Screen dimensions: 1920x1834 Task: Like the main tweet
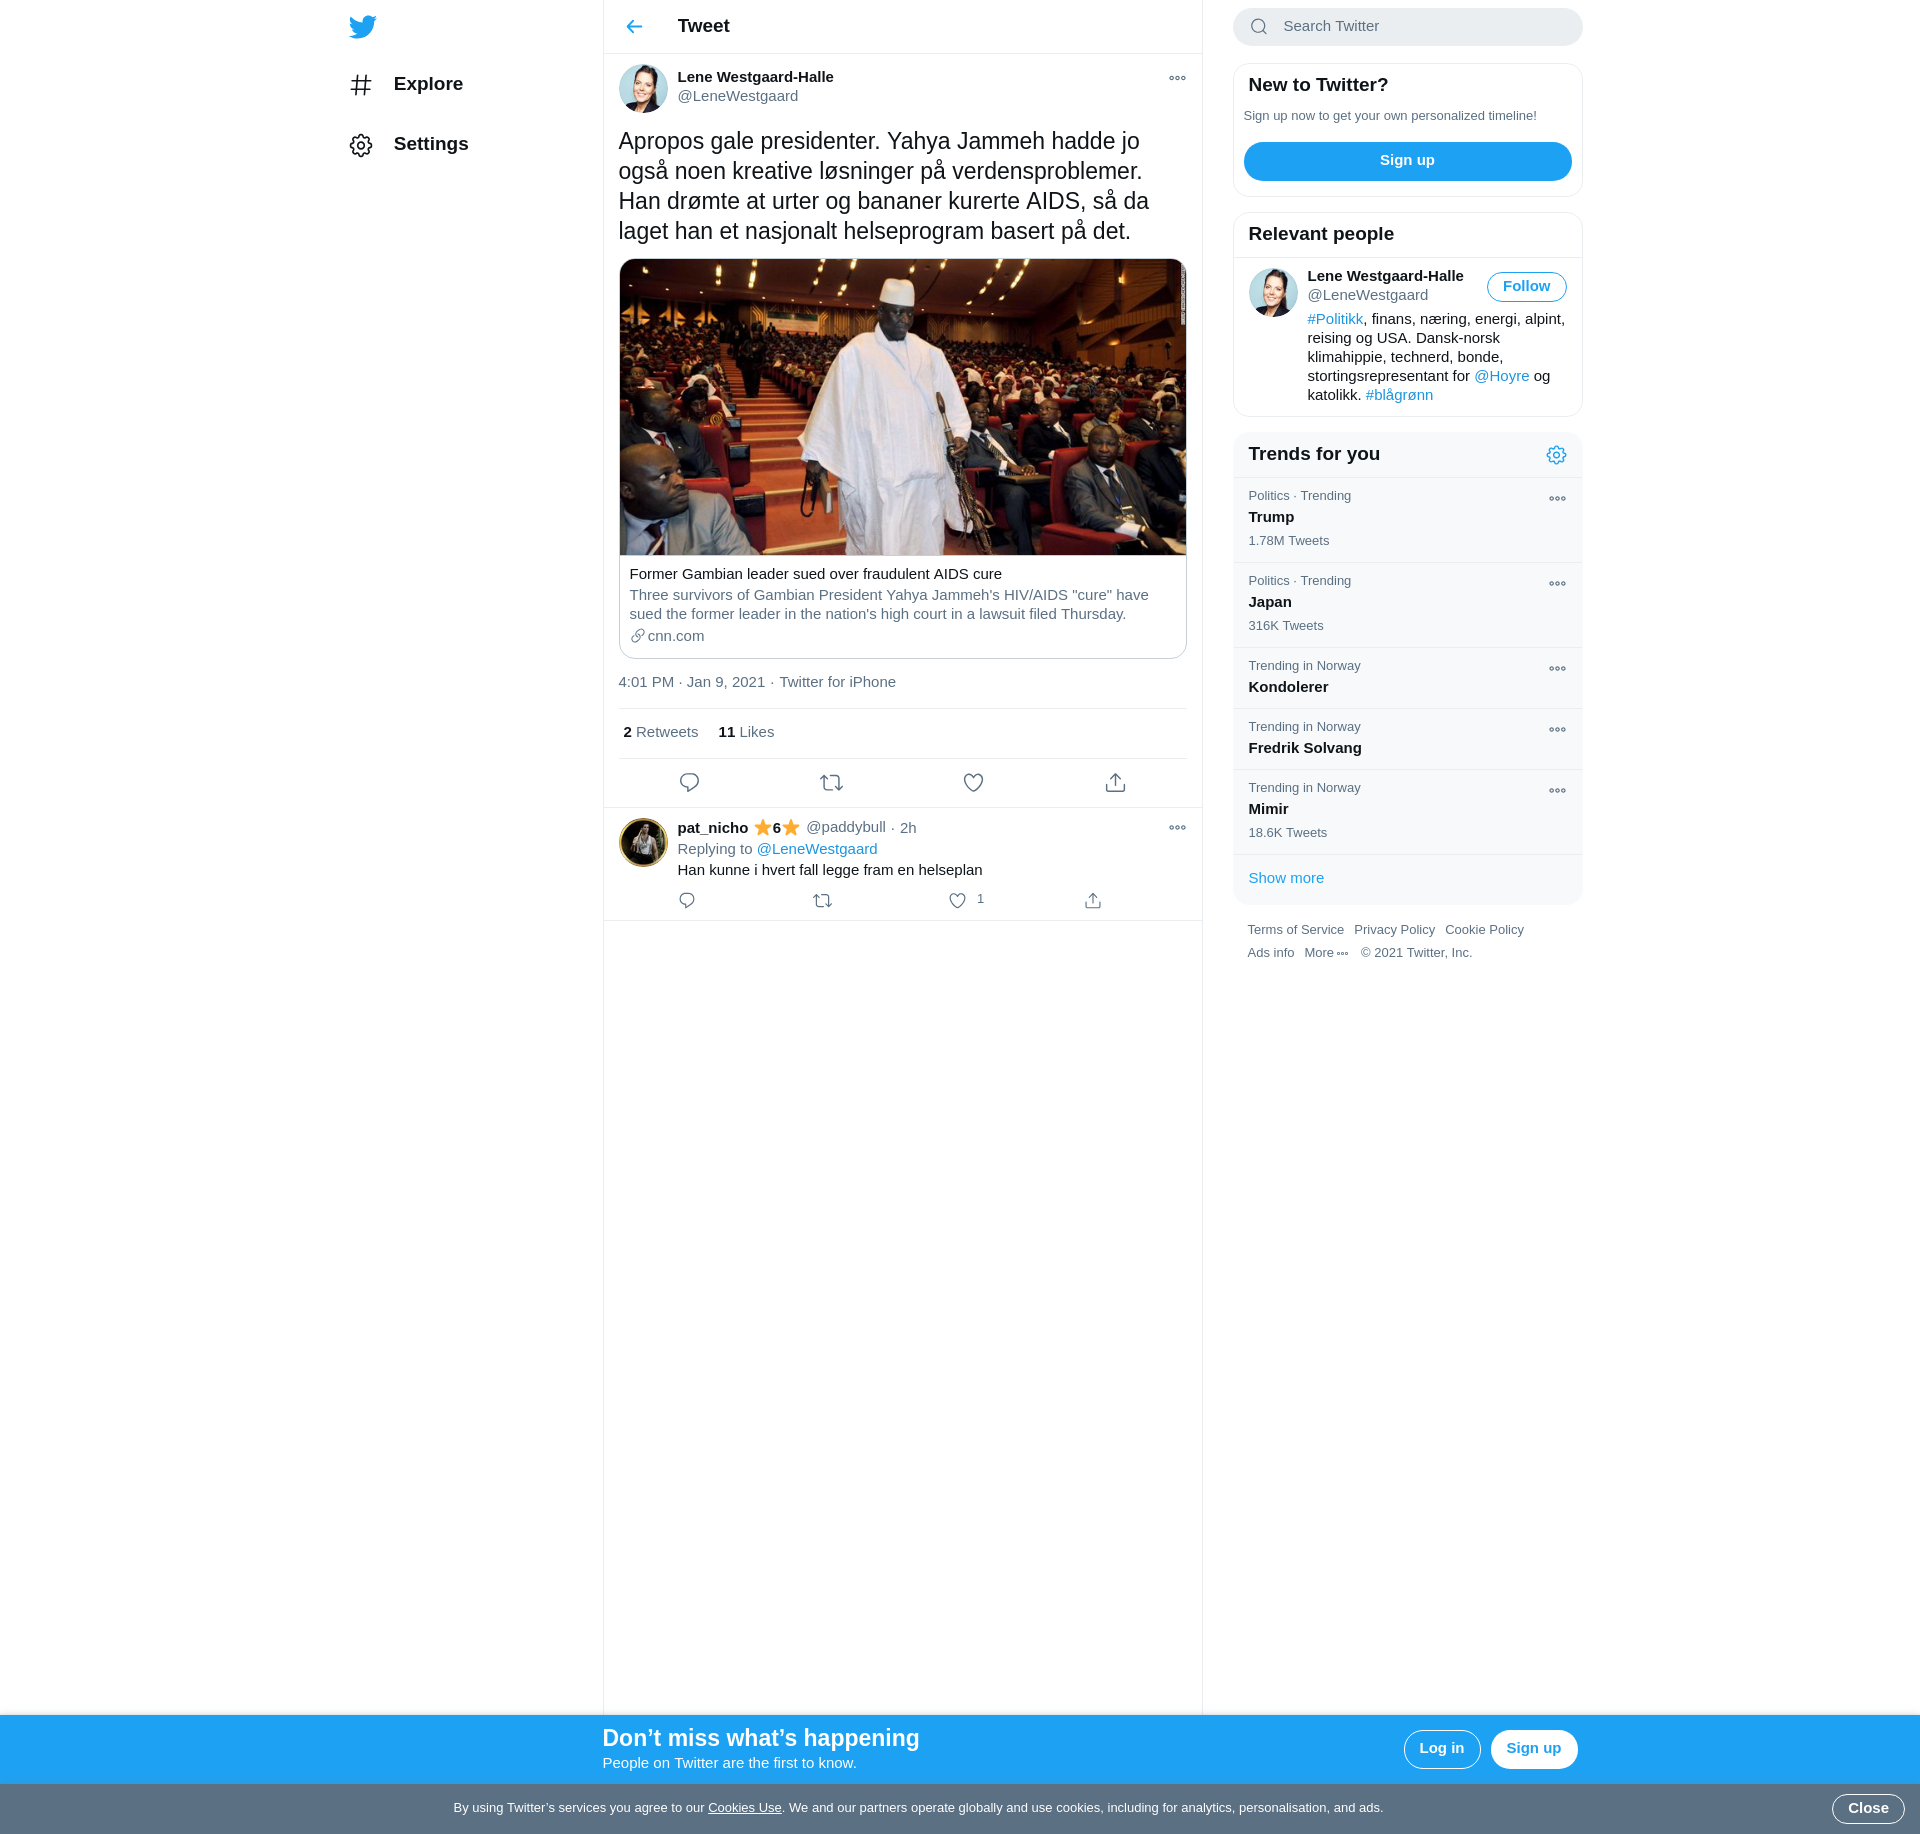coord(973,782)
